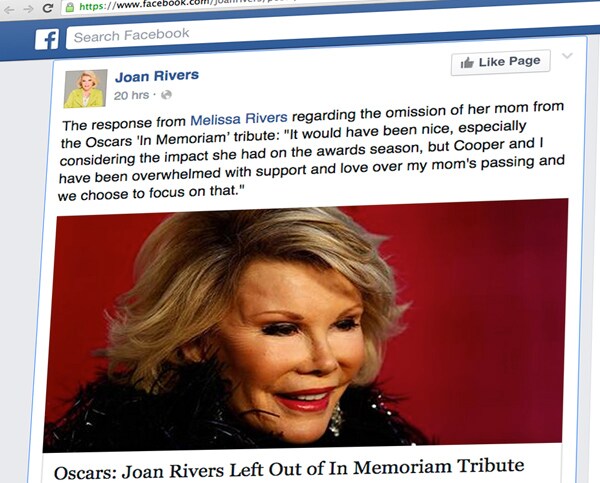Click the https text in the address bar
The image size is (600, 483).
point(92,7)
